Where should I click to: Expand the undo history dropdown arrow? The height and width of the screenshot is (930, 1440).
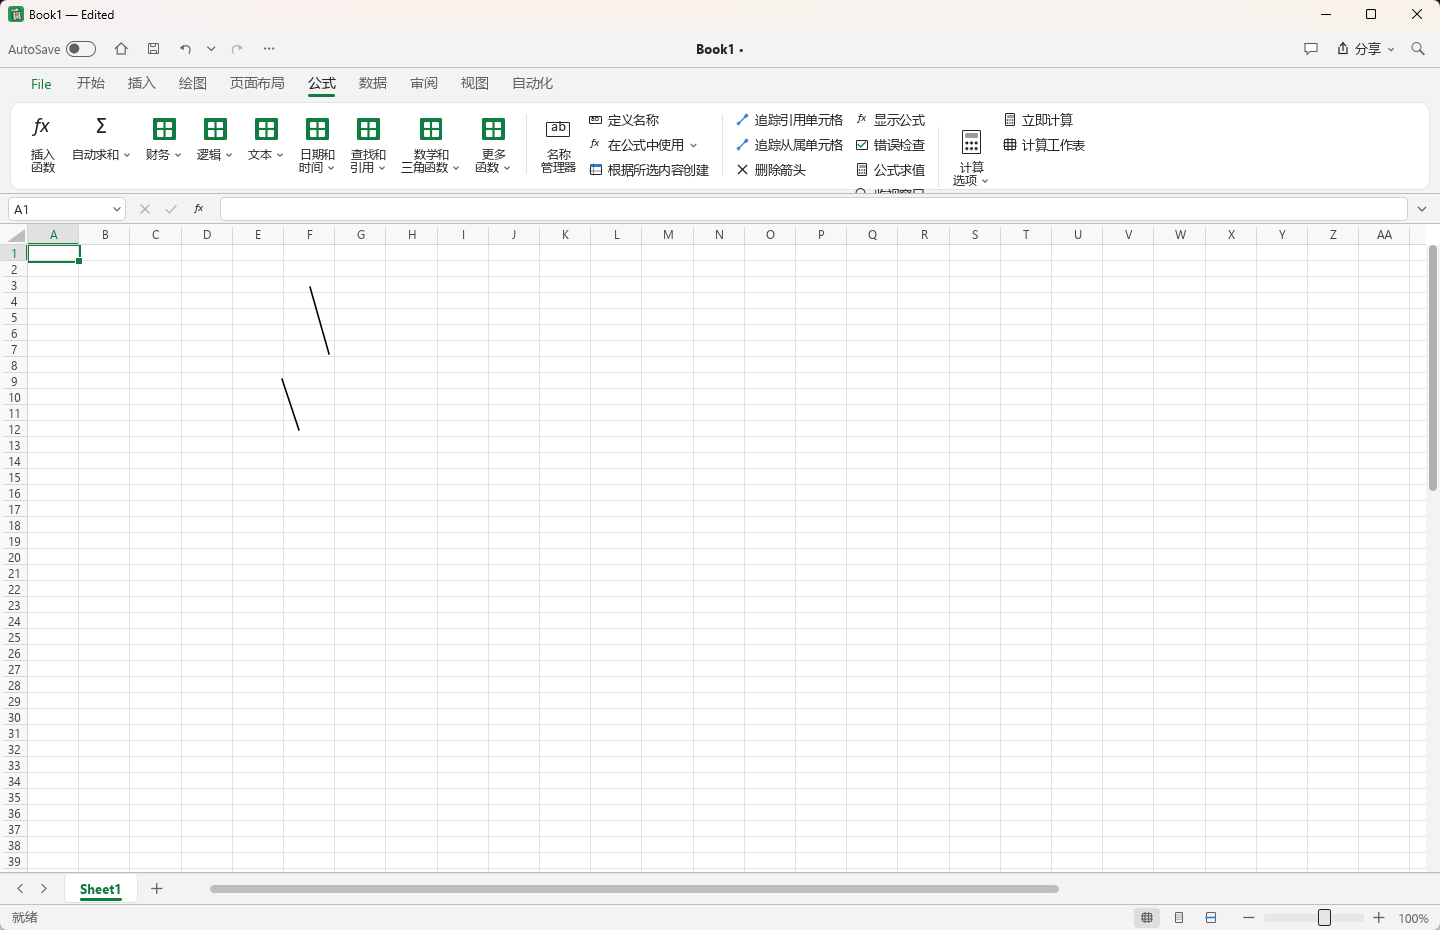click(211, 49)
